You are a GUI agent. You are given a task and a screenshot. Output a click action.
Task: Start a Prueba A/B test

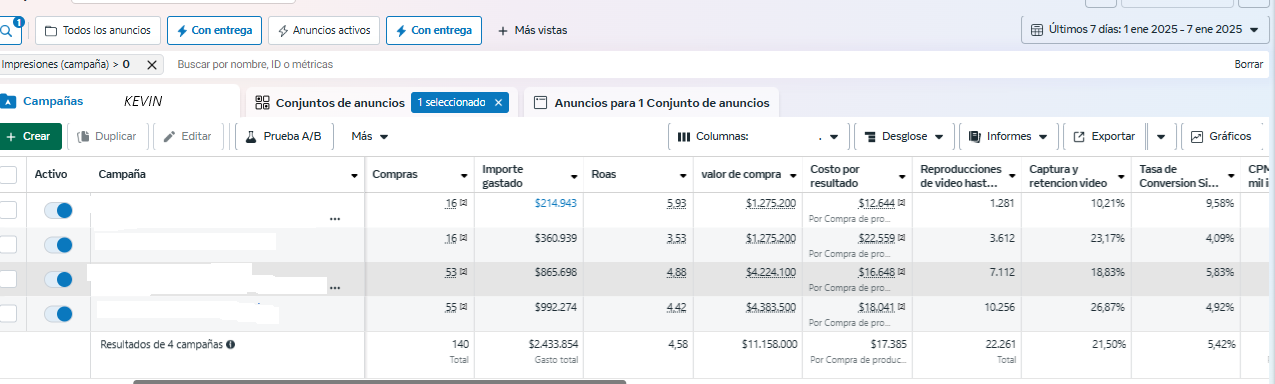pyautogui.click(x=284, y=136)
